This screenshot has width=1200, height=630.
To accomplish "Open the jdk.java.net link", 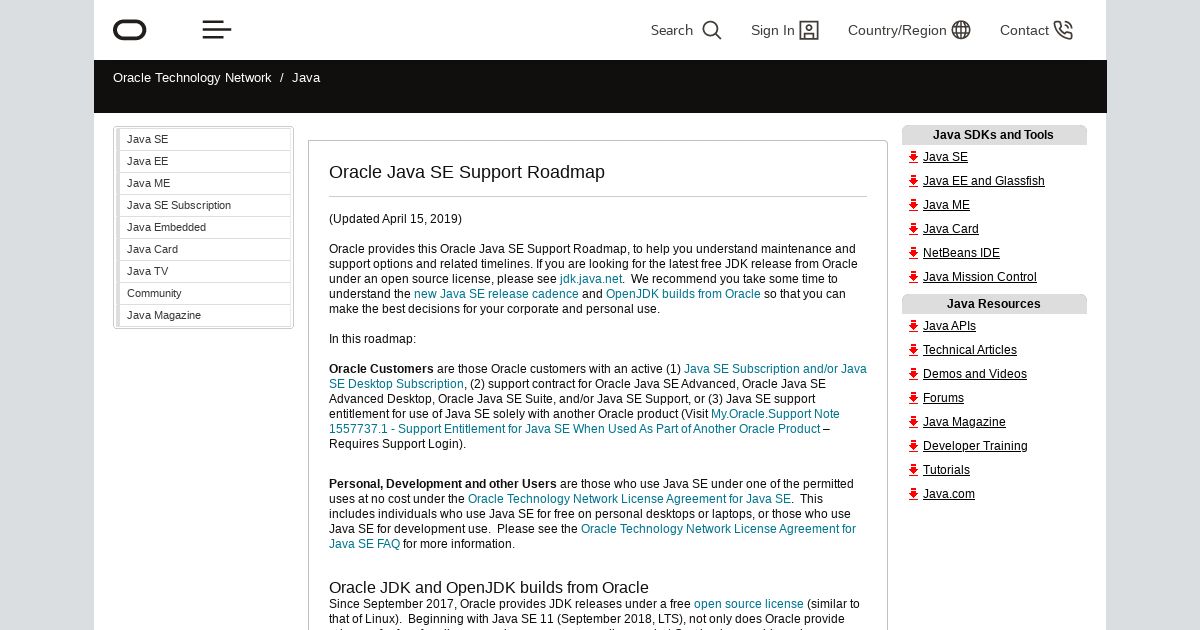I will (591, 279).
